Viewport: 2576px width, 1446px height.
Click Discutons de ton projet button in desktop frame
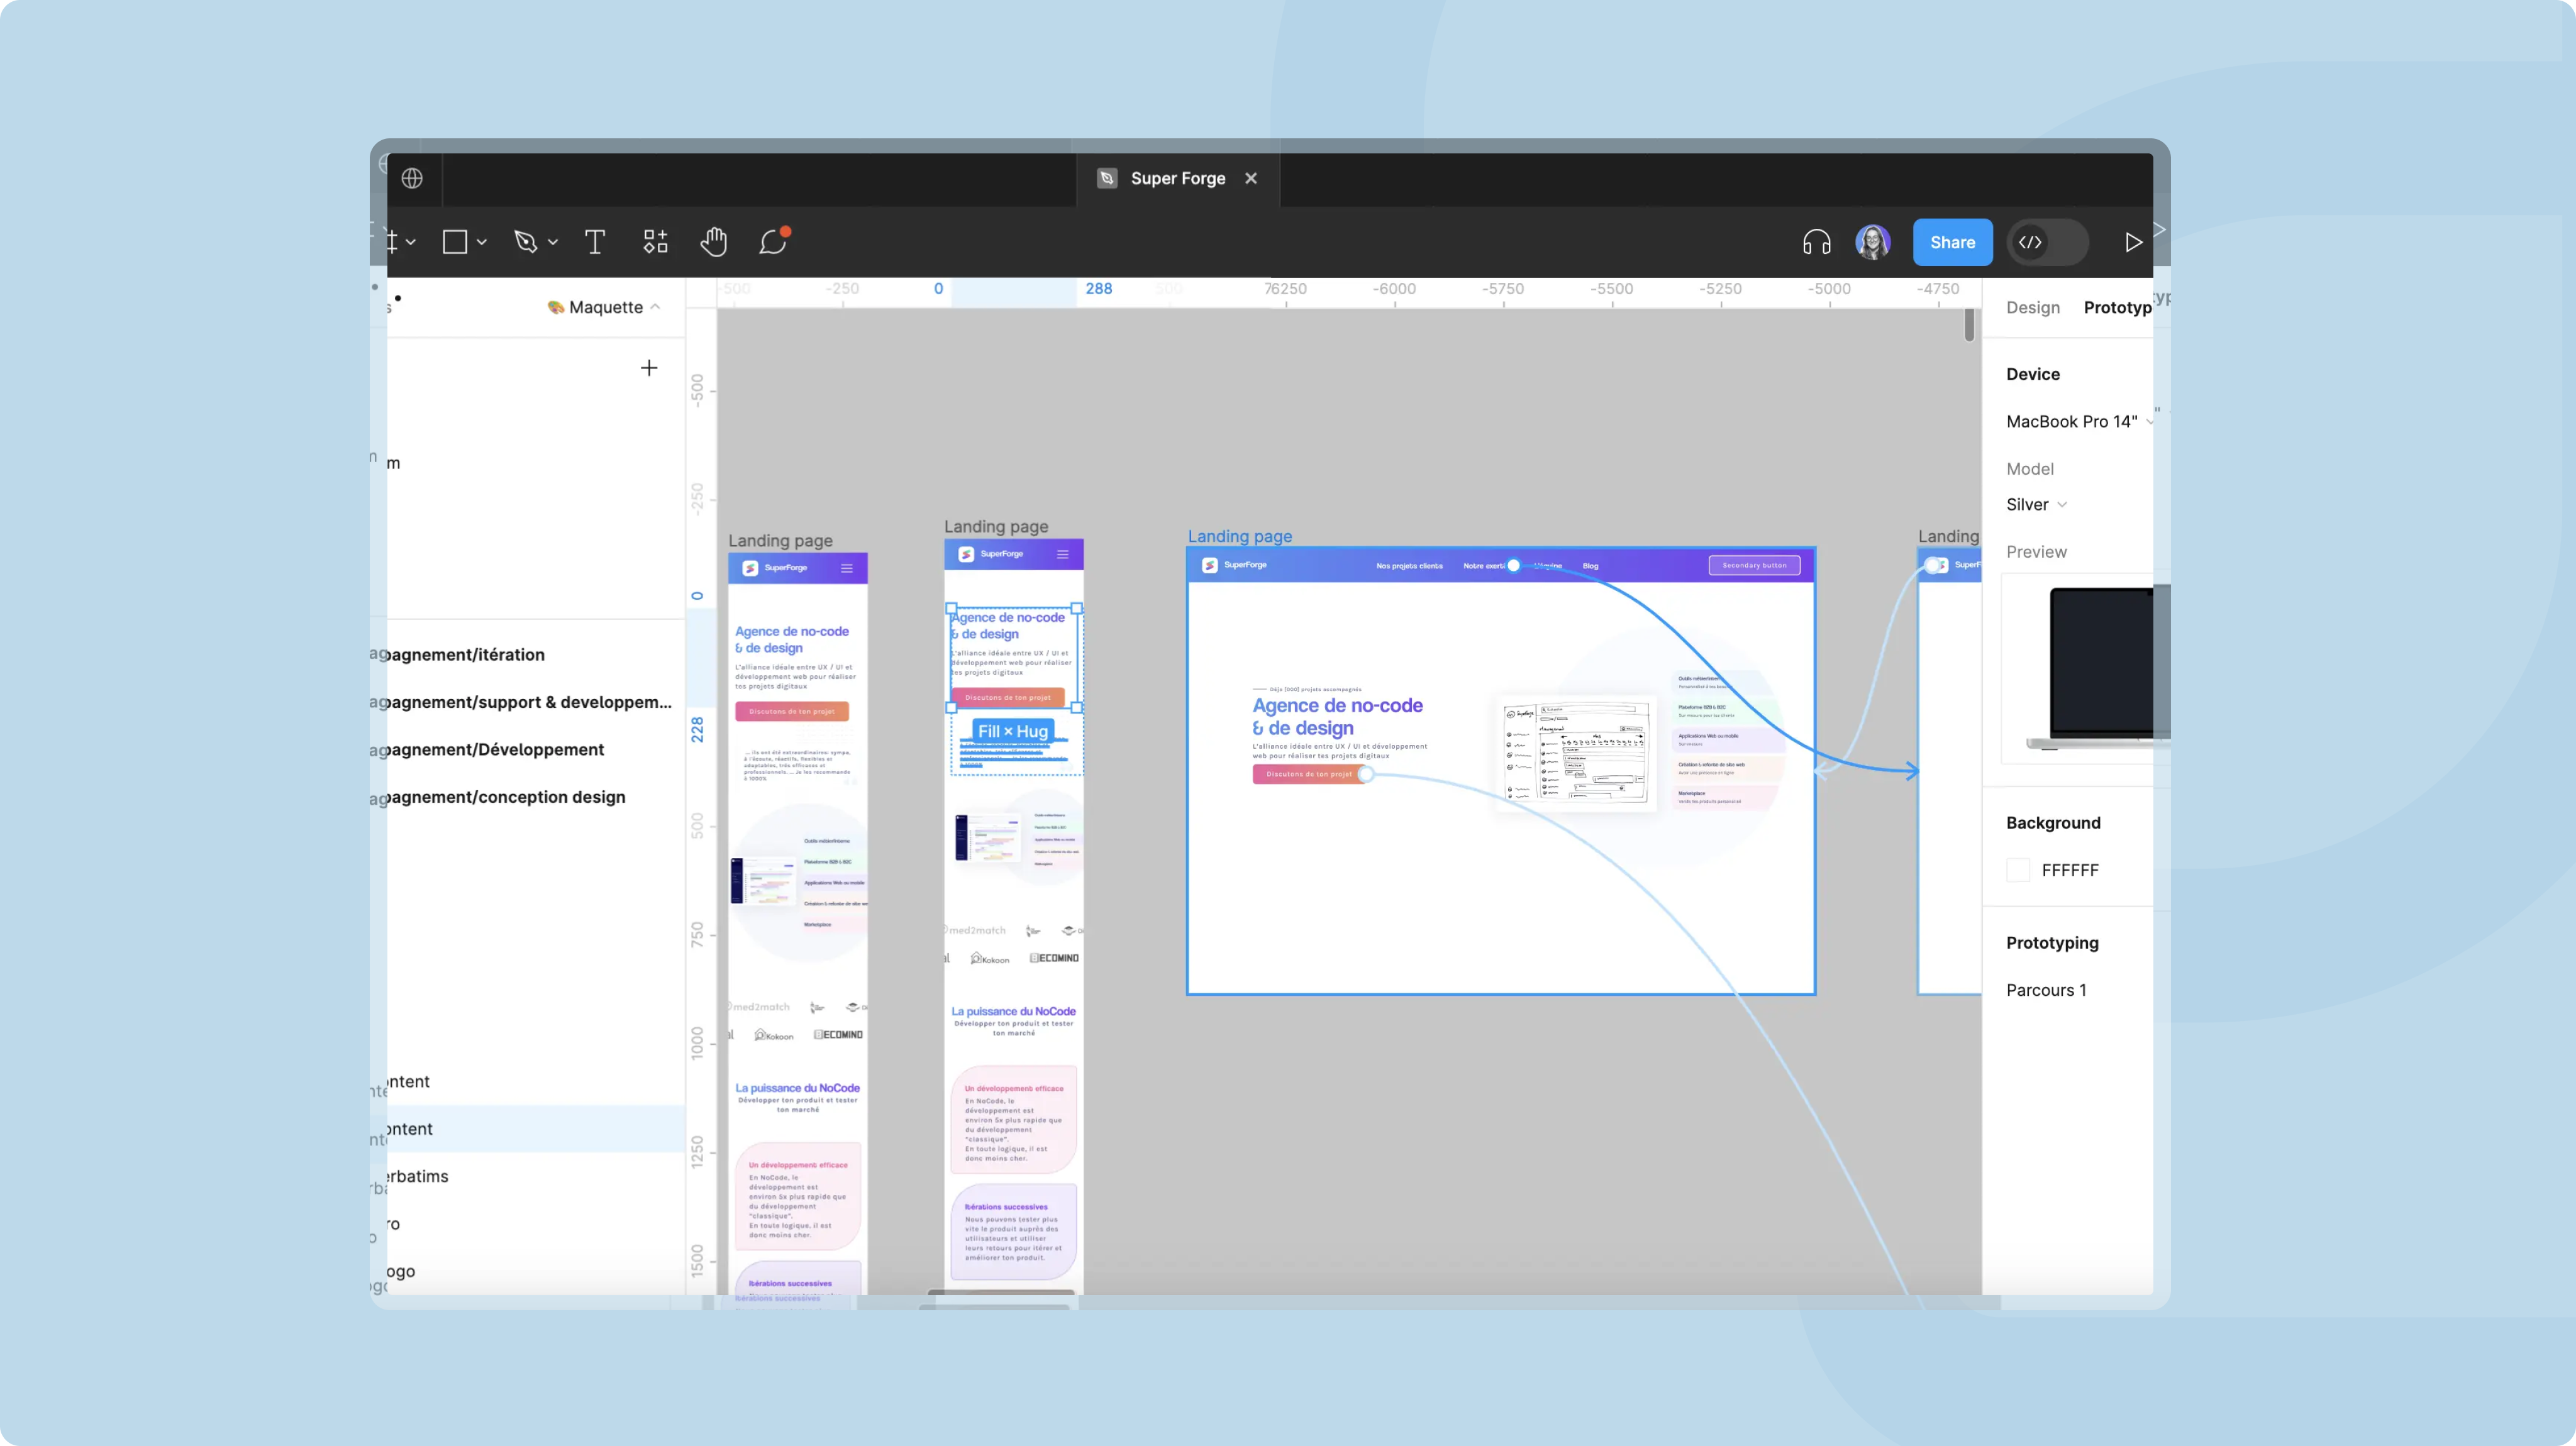pos(1308,774)
